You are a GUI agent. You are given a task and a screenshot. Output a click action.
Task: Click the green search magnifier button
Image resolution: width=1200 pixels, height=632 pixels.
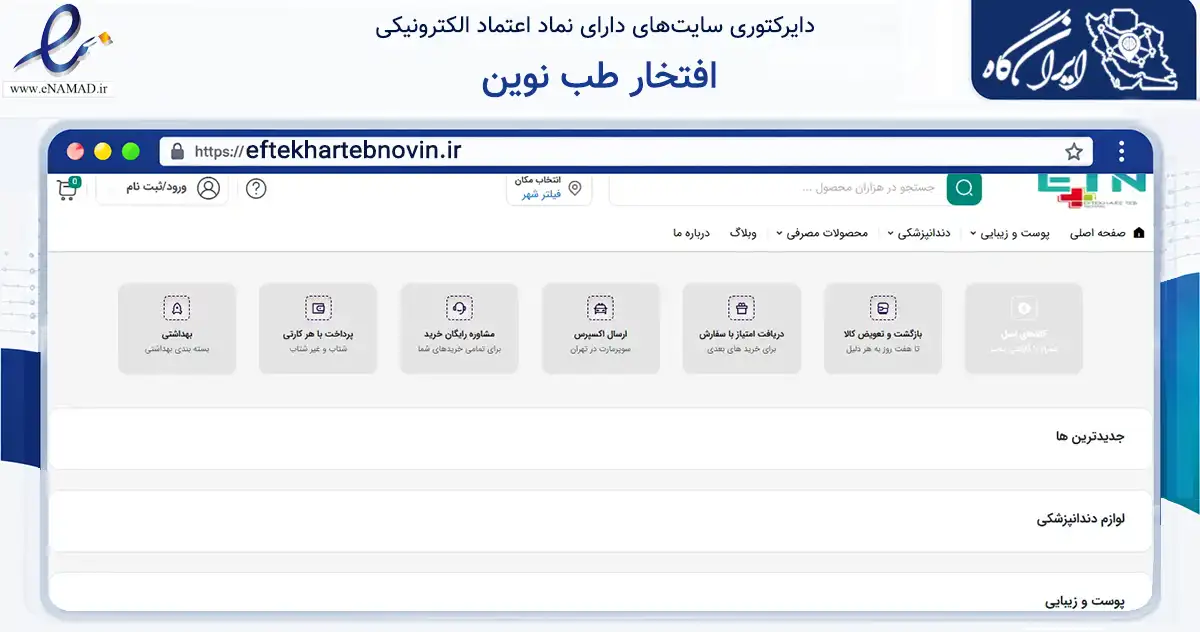964,188
